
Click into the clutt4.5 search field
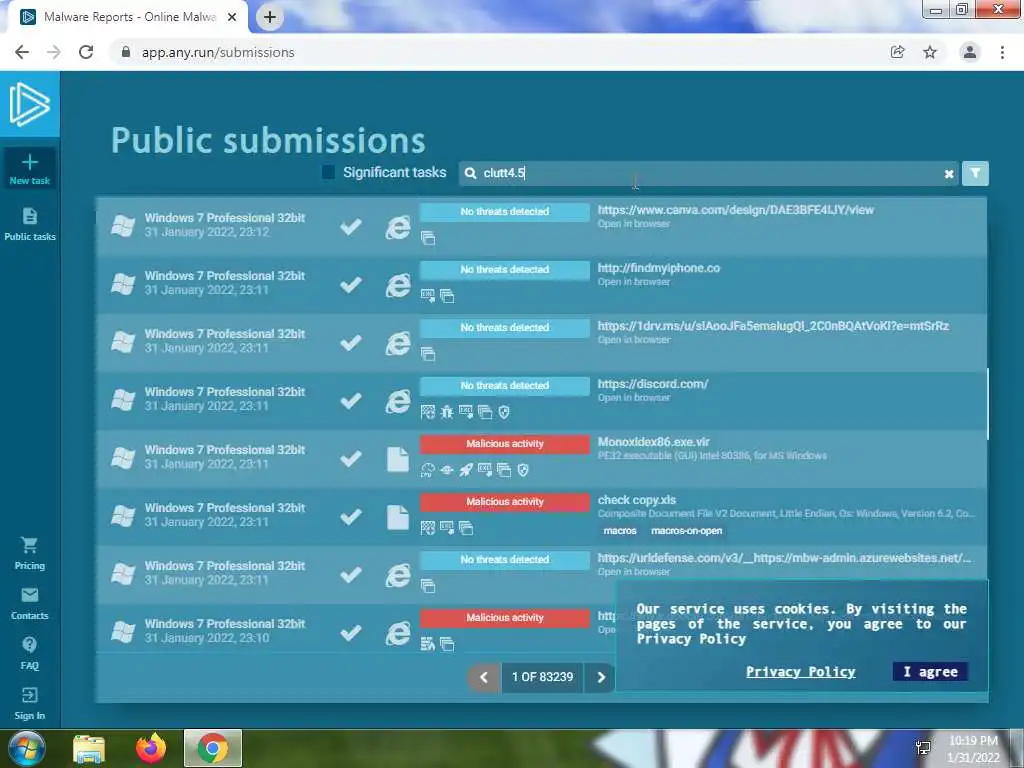coord(709,173)
